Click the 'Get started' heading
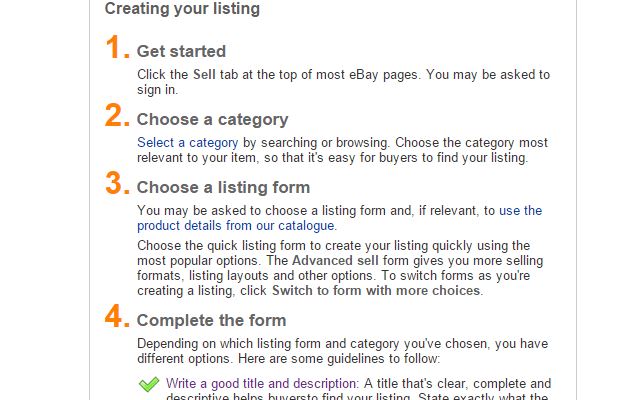This screenshot has width=622, height=400. (181, 52)
